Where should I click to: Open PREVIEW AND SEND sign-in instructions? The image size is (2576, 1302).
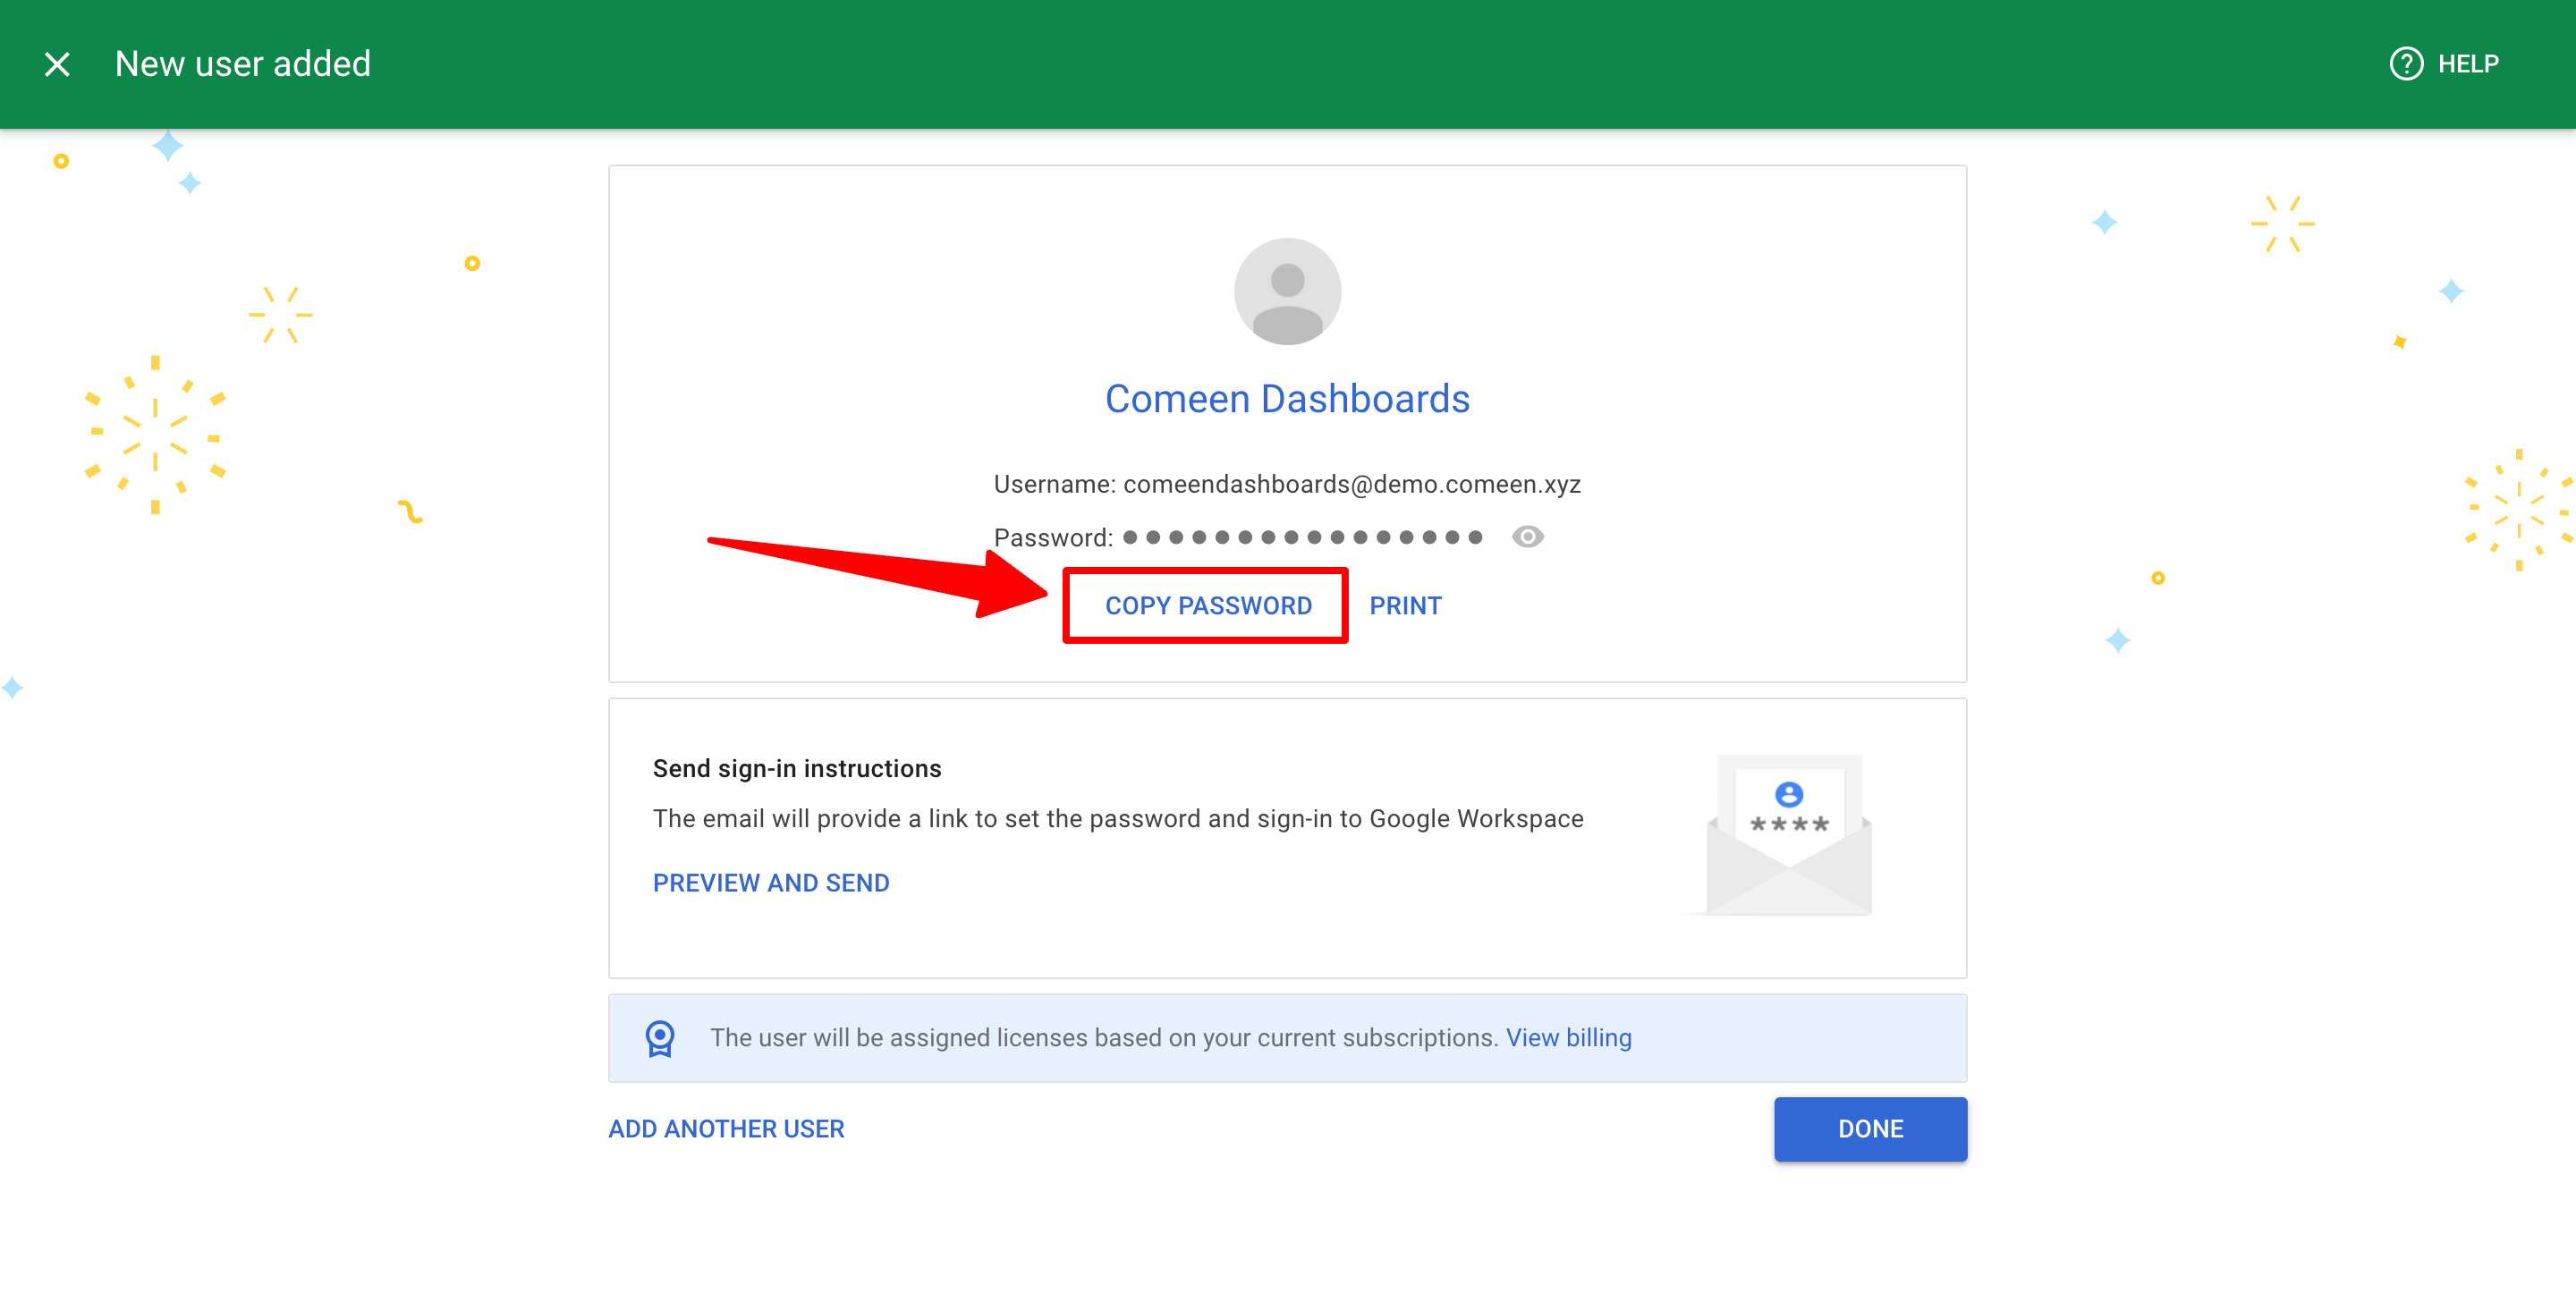click(x=771, y=883)
